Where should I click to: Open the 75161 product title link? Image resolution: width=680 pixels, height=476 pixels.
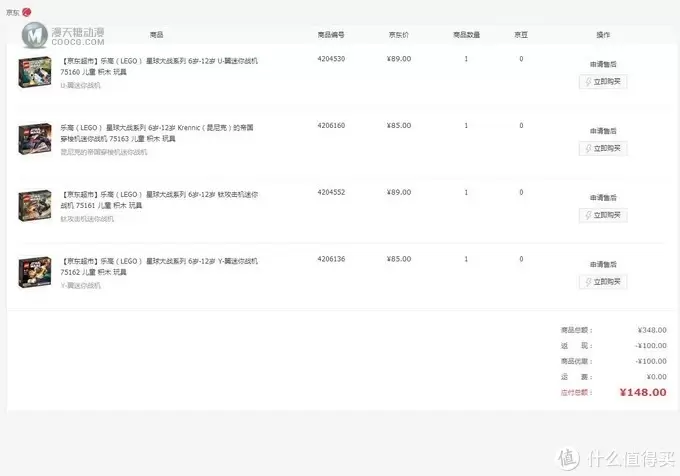click(x=159, y=200)
